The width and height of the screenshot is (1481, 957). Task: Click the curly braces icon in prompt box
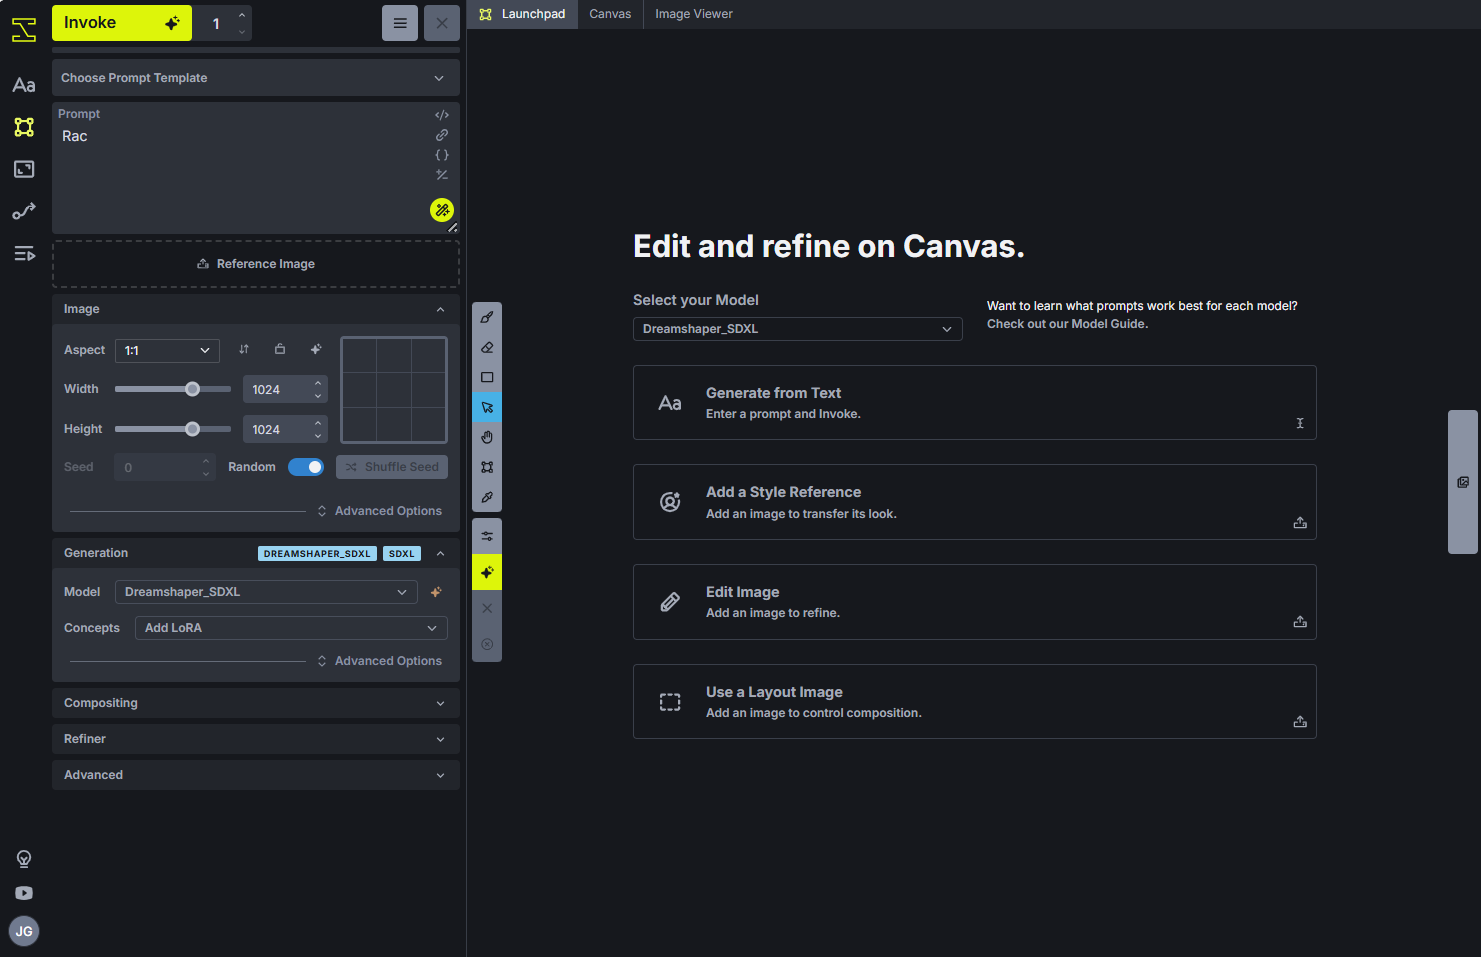point(442,155)
